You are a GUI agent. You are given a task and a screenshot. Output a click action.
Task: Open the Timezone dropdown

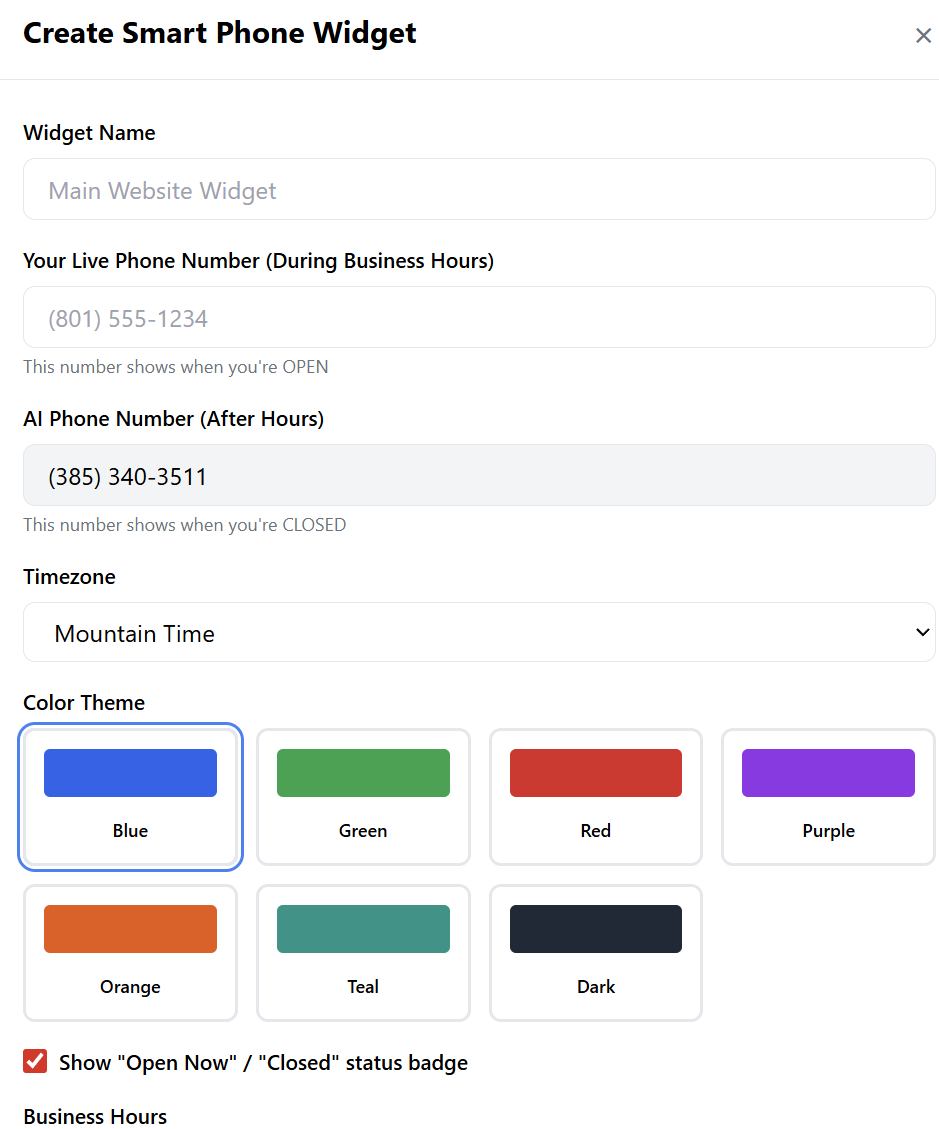(x=479, y=633)
